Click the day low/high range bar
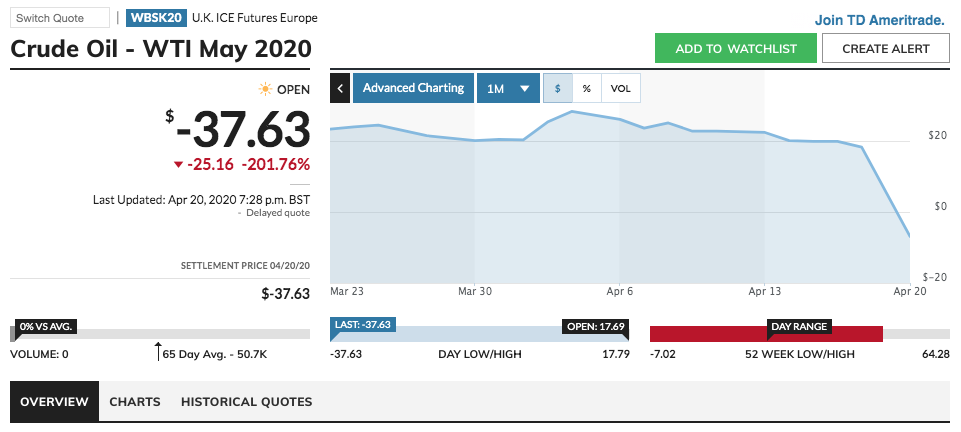 pyautogui.click(x=480, y=335)
